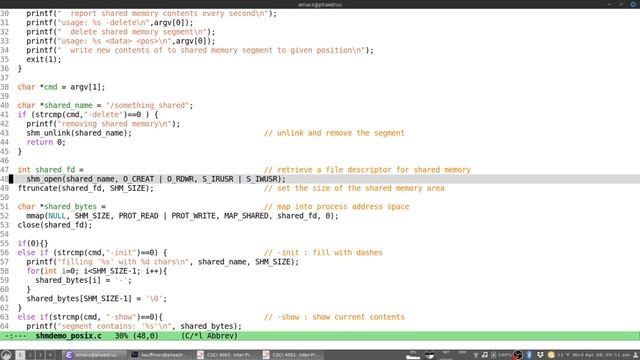Click the for loop on line 58
The width and height of the screenshot is (640, 360).
coord(97,271)
